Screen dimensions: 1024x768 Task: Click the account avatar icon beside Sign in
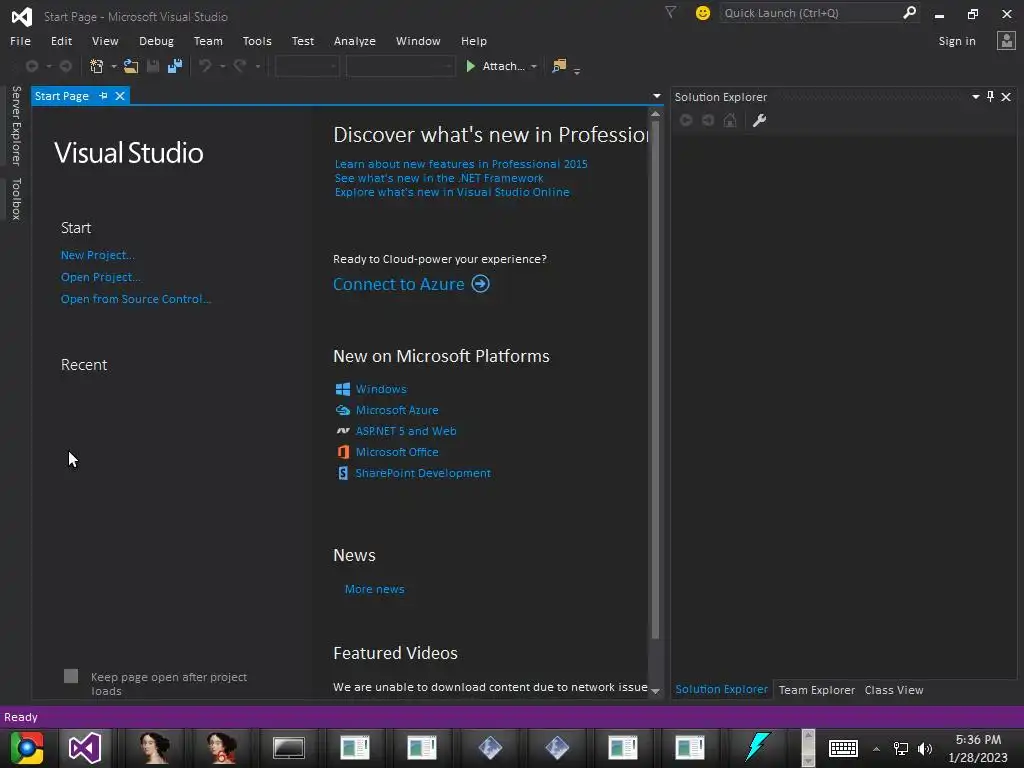(1006, 40)
